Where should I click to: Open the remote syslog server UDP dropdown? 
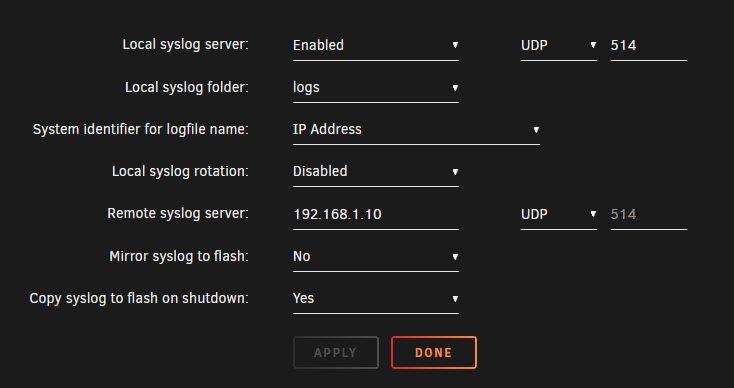[x=558, y=214]
